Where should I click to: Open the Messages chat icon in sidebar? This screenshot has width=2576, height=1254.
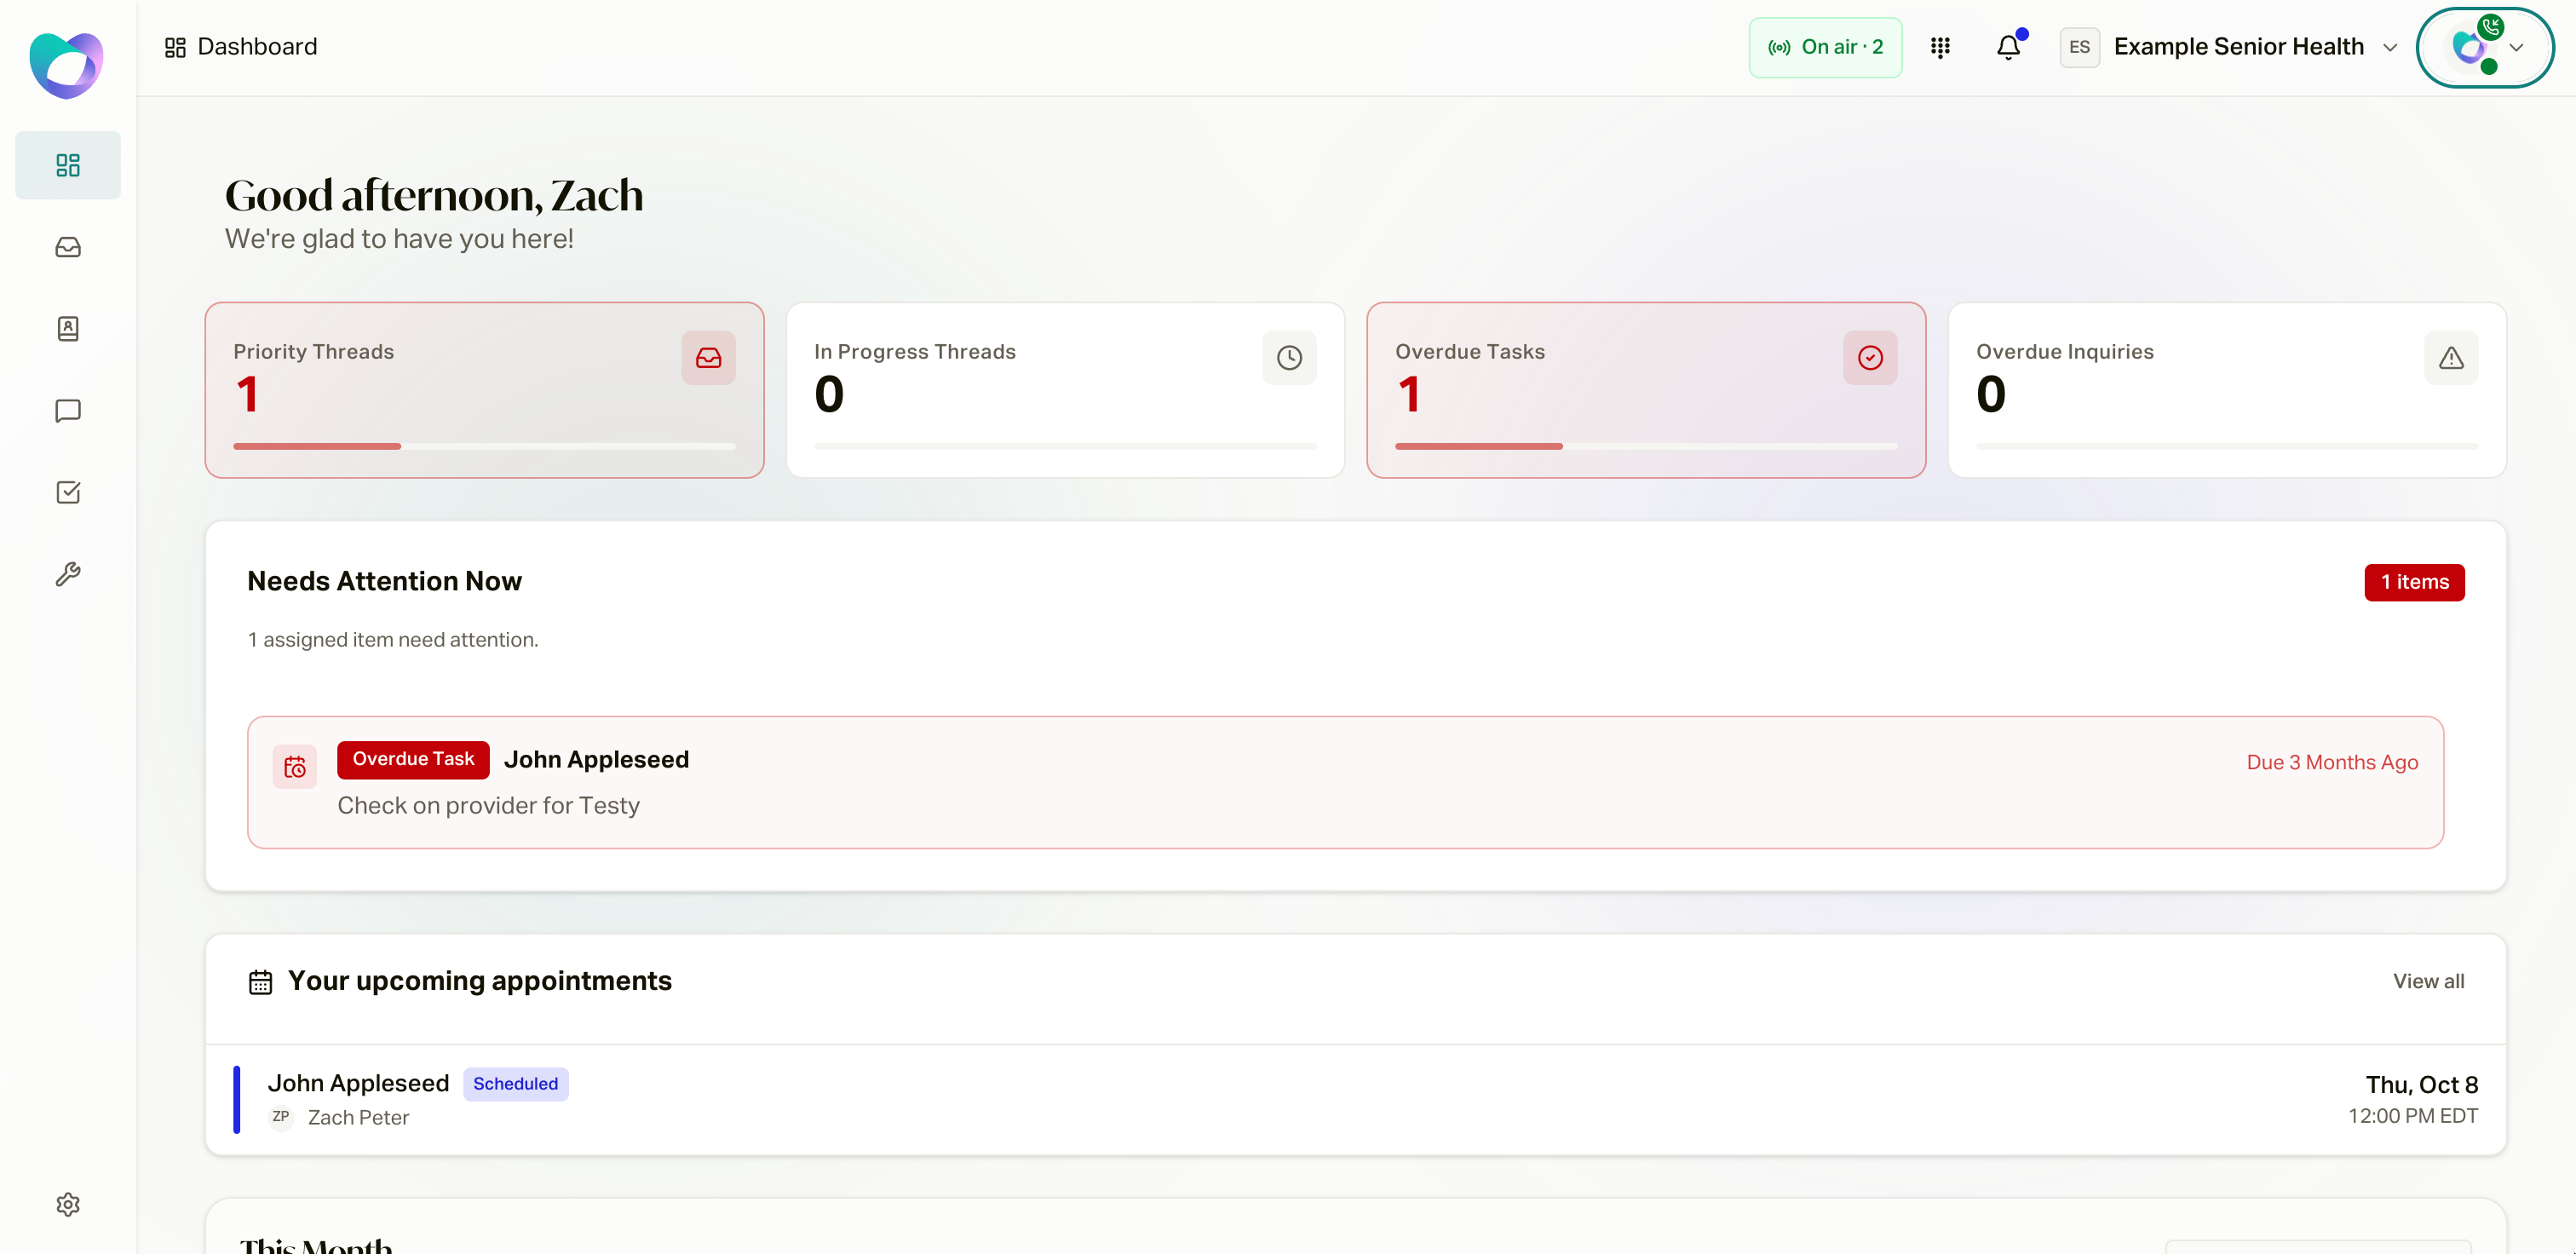pyautogui.click(x=68, y=411)
